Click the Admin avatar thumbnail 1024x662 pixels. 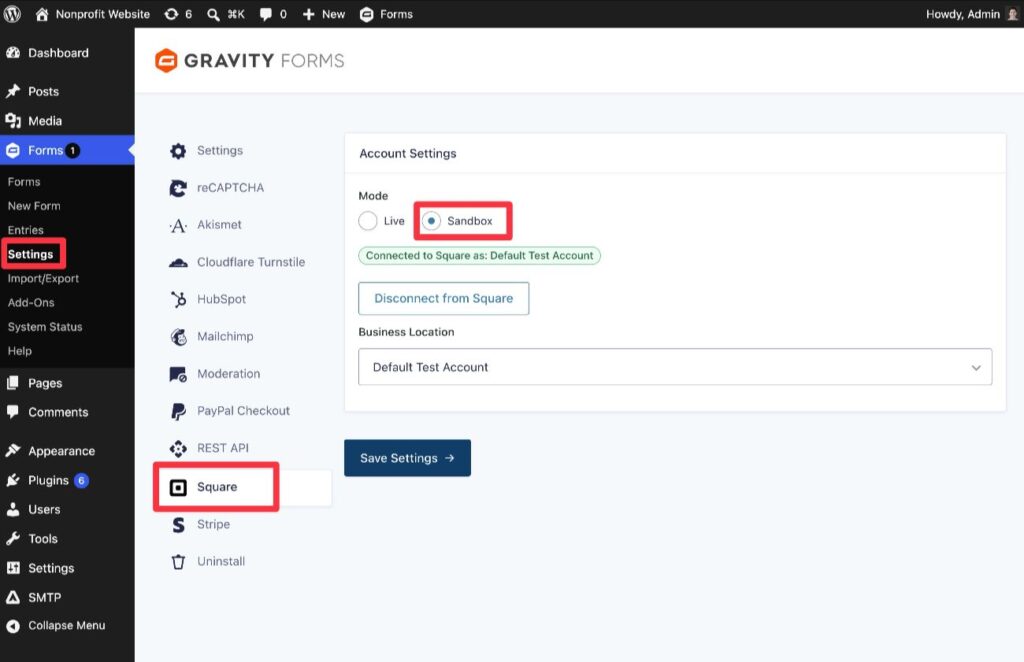tap(1013, 14)
